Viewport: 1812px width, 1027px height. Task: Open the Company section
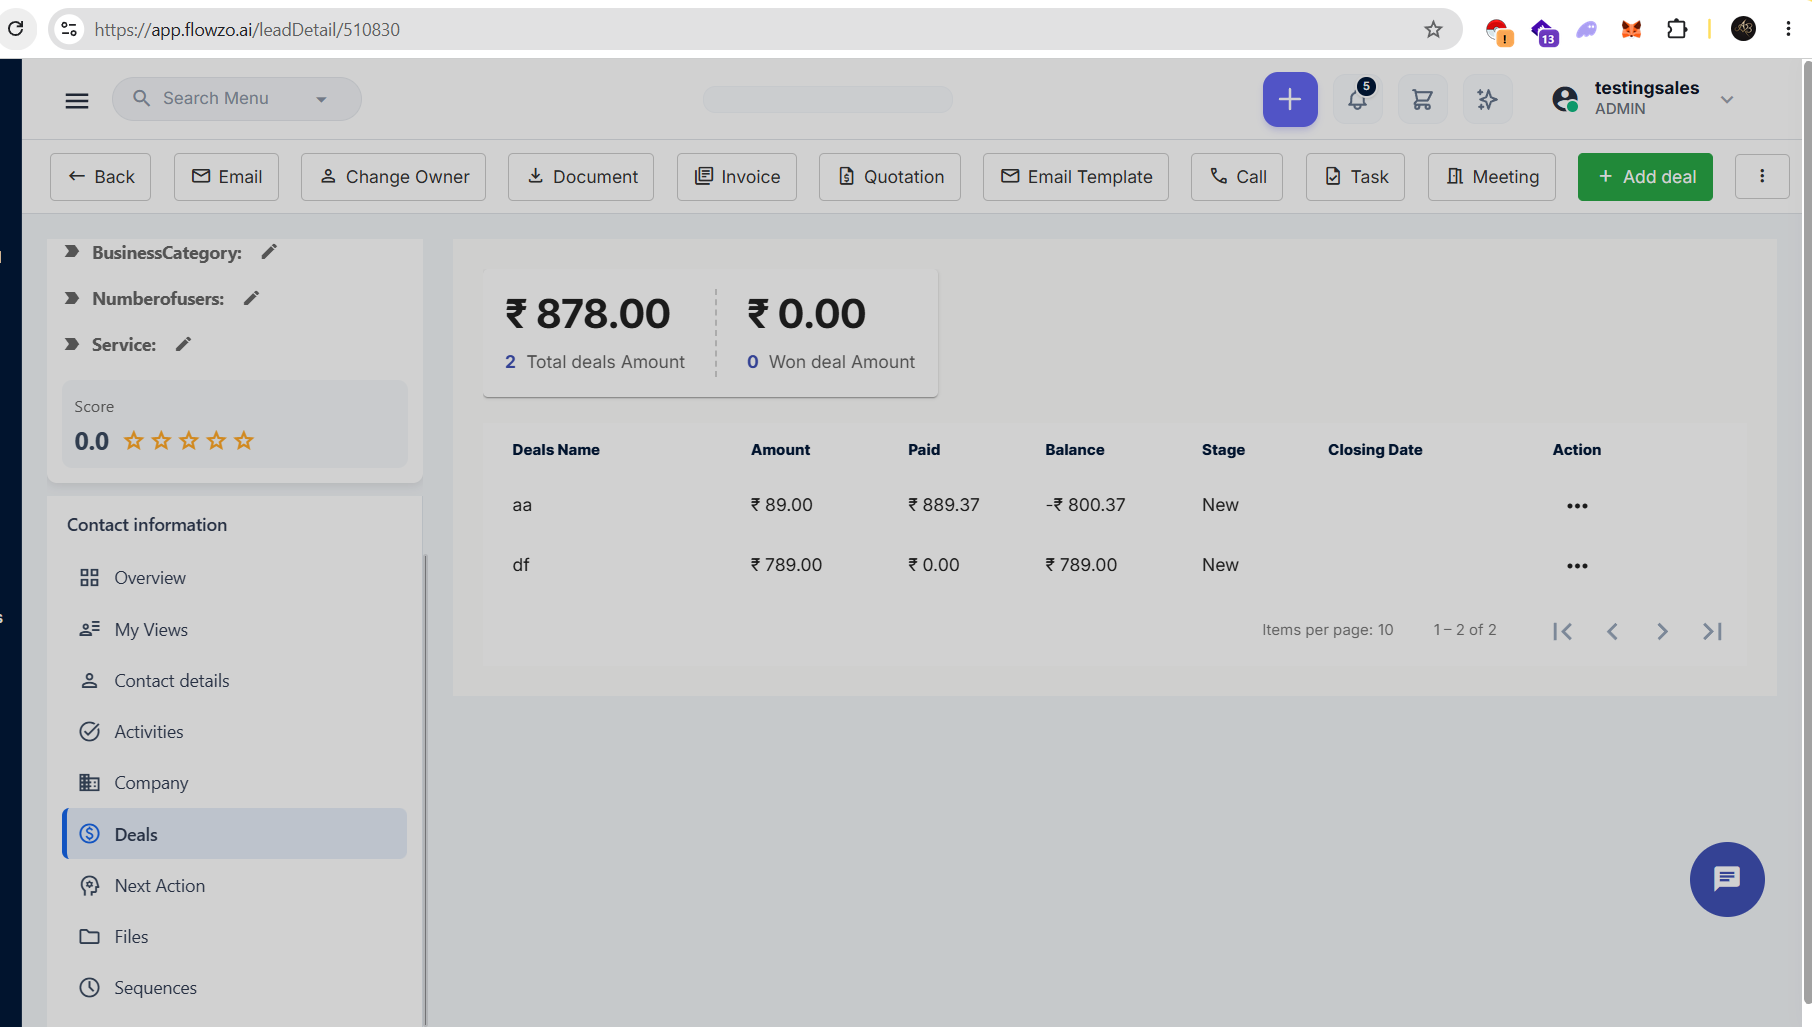coord(235,782)
